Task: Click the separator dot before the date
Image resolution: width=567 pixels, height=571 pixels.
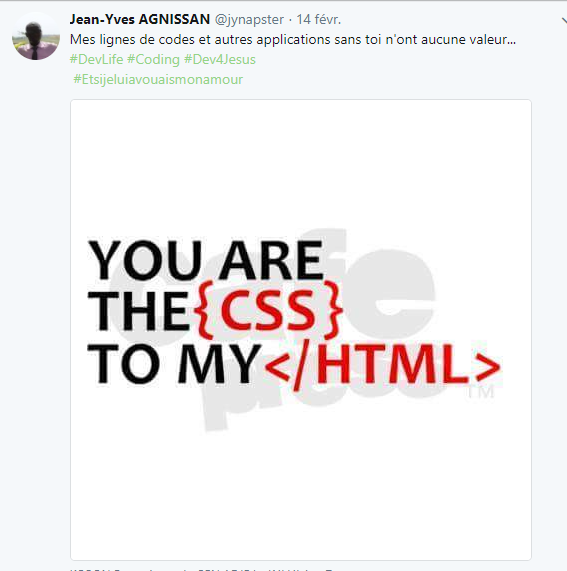Action: (x=290, y=20)
